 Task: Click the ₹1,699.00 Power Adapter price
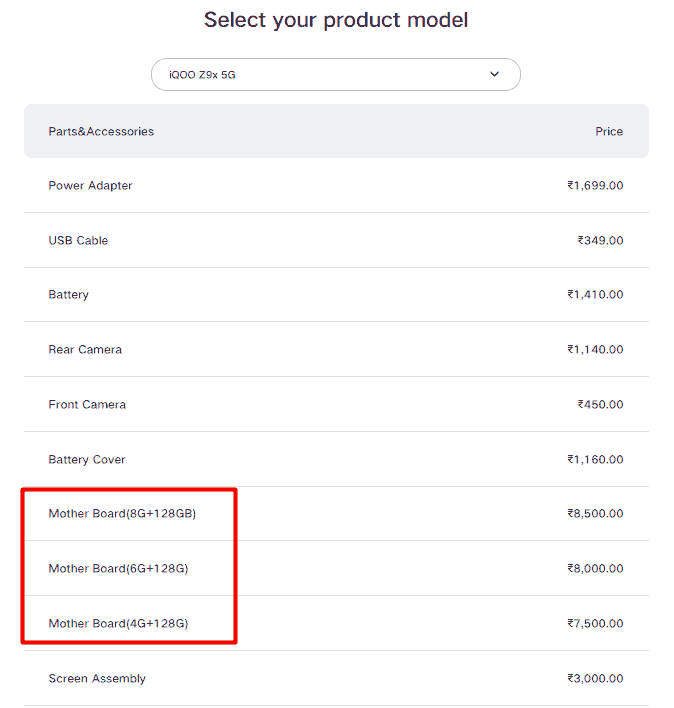(x=594, y=186)
